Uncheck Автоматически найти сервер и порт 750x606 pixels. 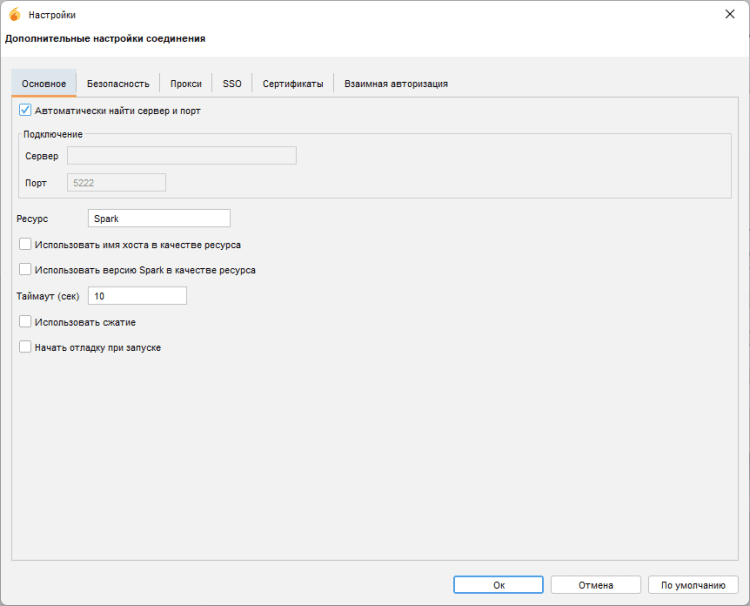pos(26,111)
